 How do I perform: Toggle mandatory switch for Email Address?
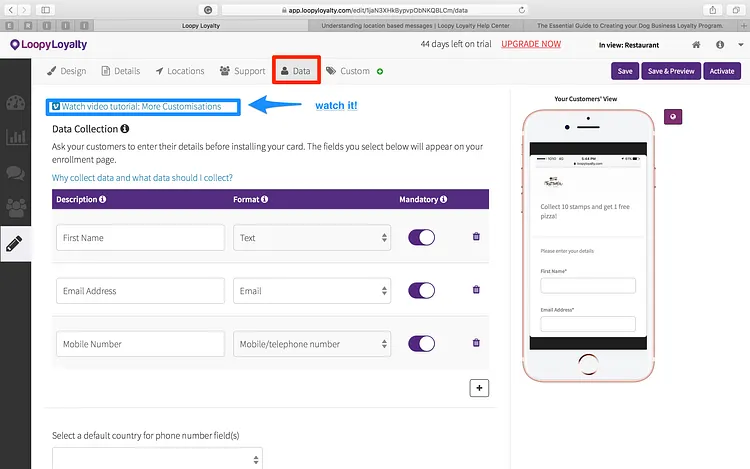[x=421, y=290]
